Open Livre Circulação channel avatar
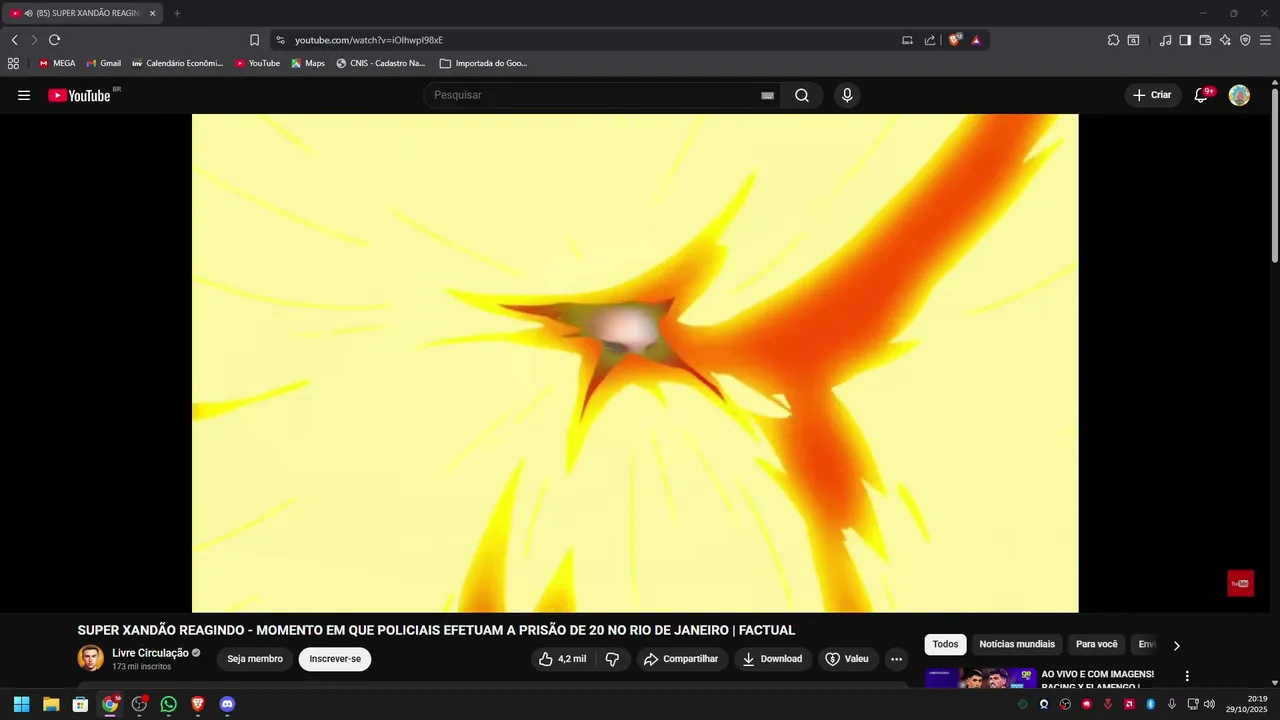This screenshot has height=720, width=1280. 91,658
